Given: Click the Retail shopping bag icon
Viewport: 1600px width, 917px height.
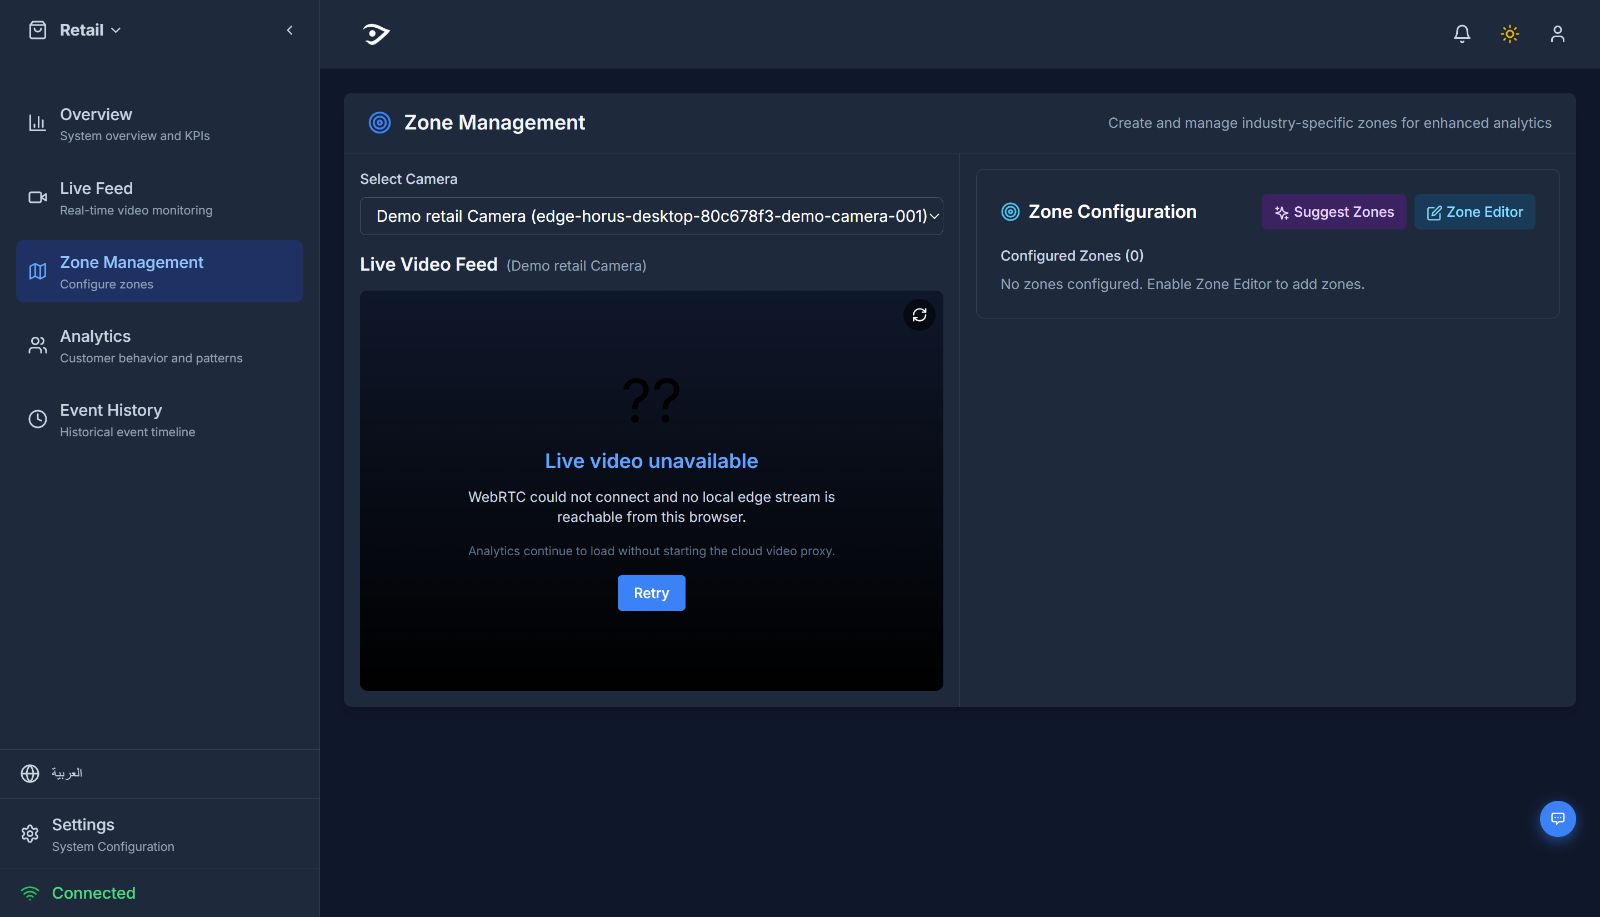Looking at the screenshot, I should (x=37, y=30).
